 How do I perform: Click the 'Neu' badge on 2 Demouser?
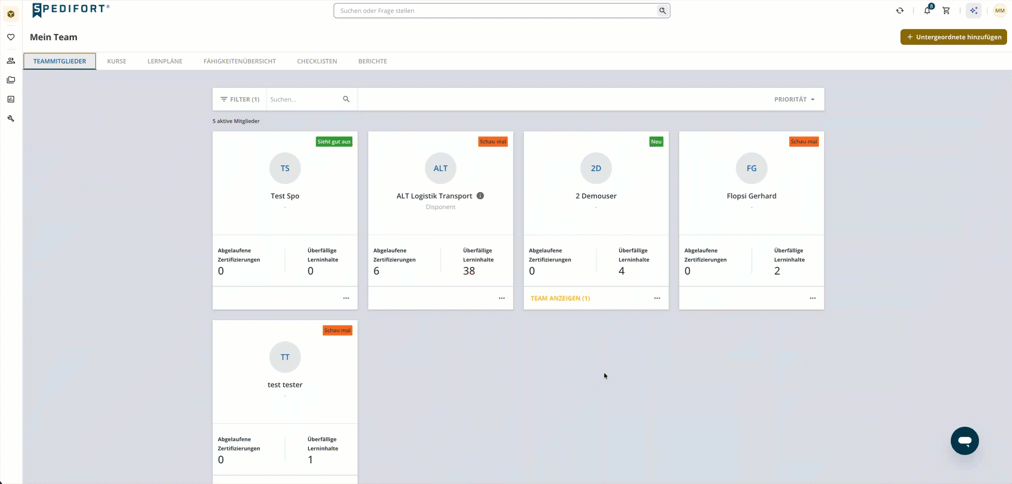[x=656, y=141]
